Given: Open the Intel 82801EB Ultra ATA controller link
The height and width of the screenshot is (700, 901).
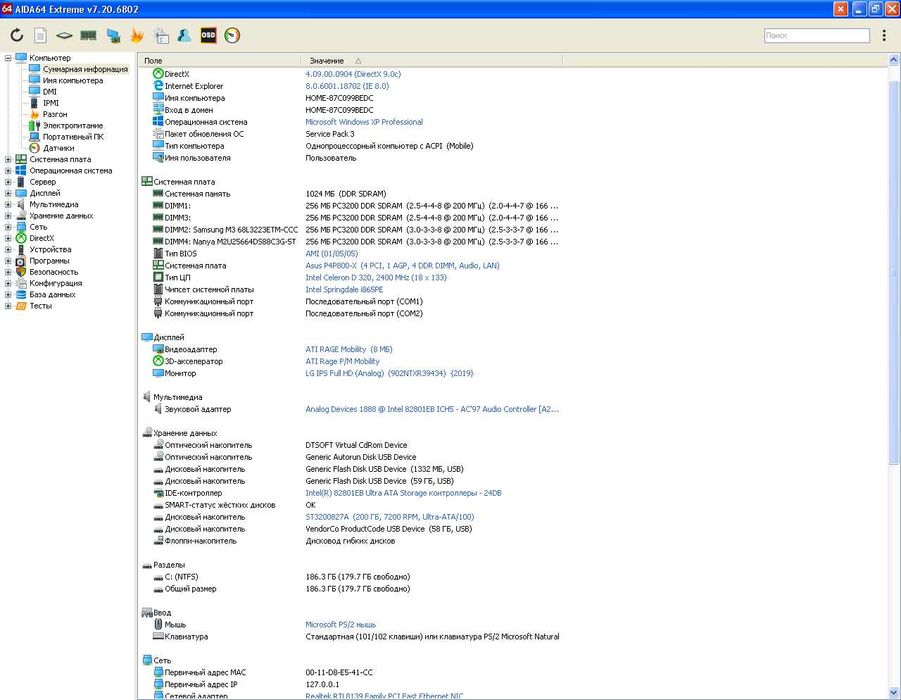Looking at the screenshot, I should pos(403,493).
